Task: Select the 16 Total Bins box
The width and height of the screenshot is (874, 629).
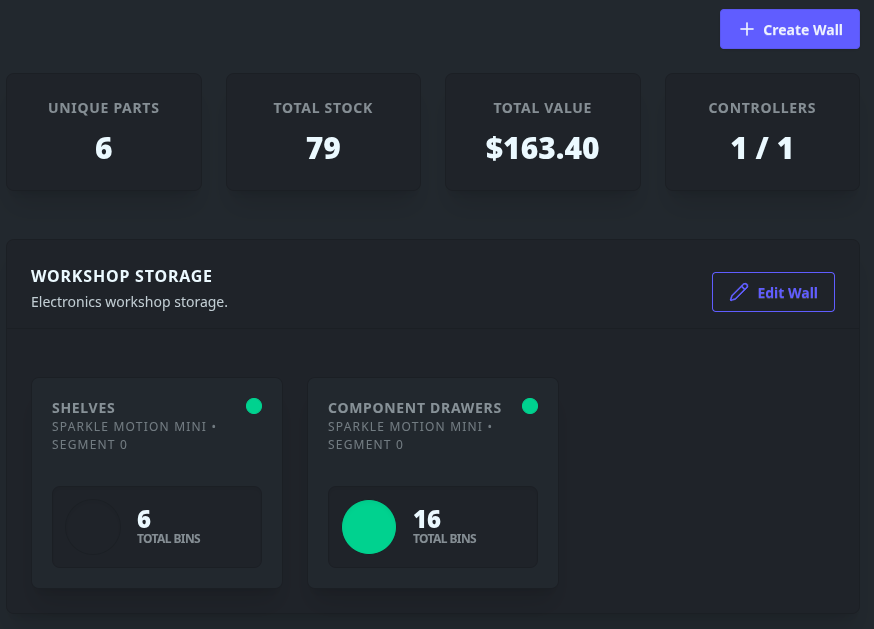Action: [x=433, y=527]
